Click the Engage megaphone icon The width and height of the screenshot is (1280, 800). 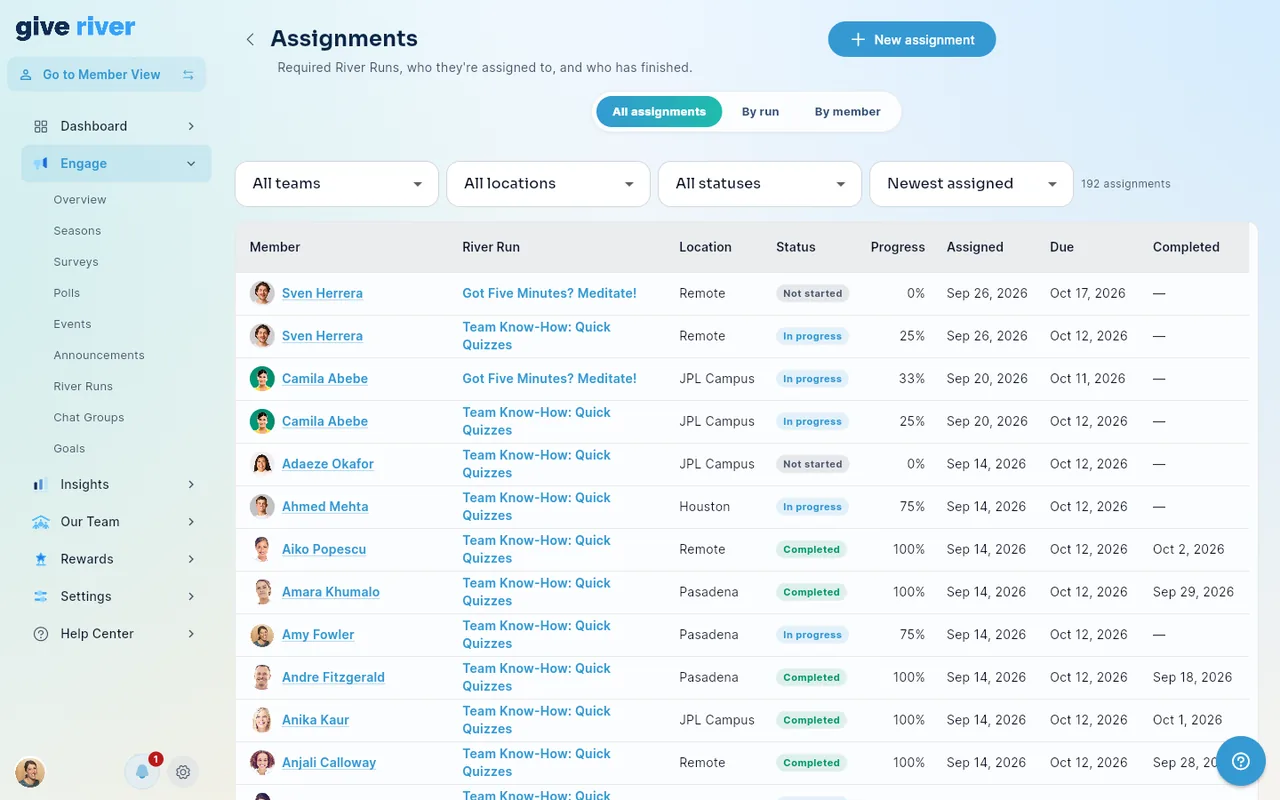41,164
